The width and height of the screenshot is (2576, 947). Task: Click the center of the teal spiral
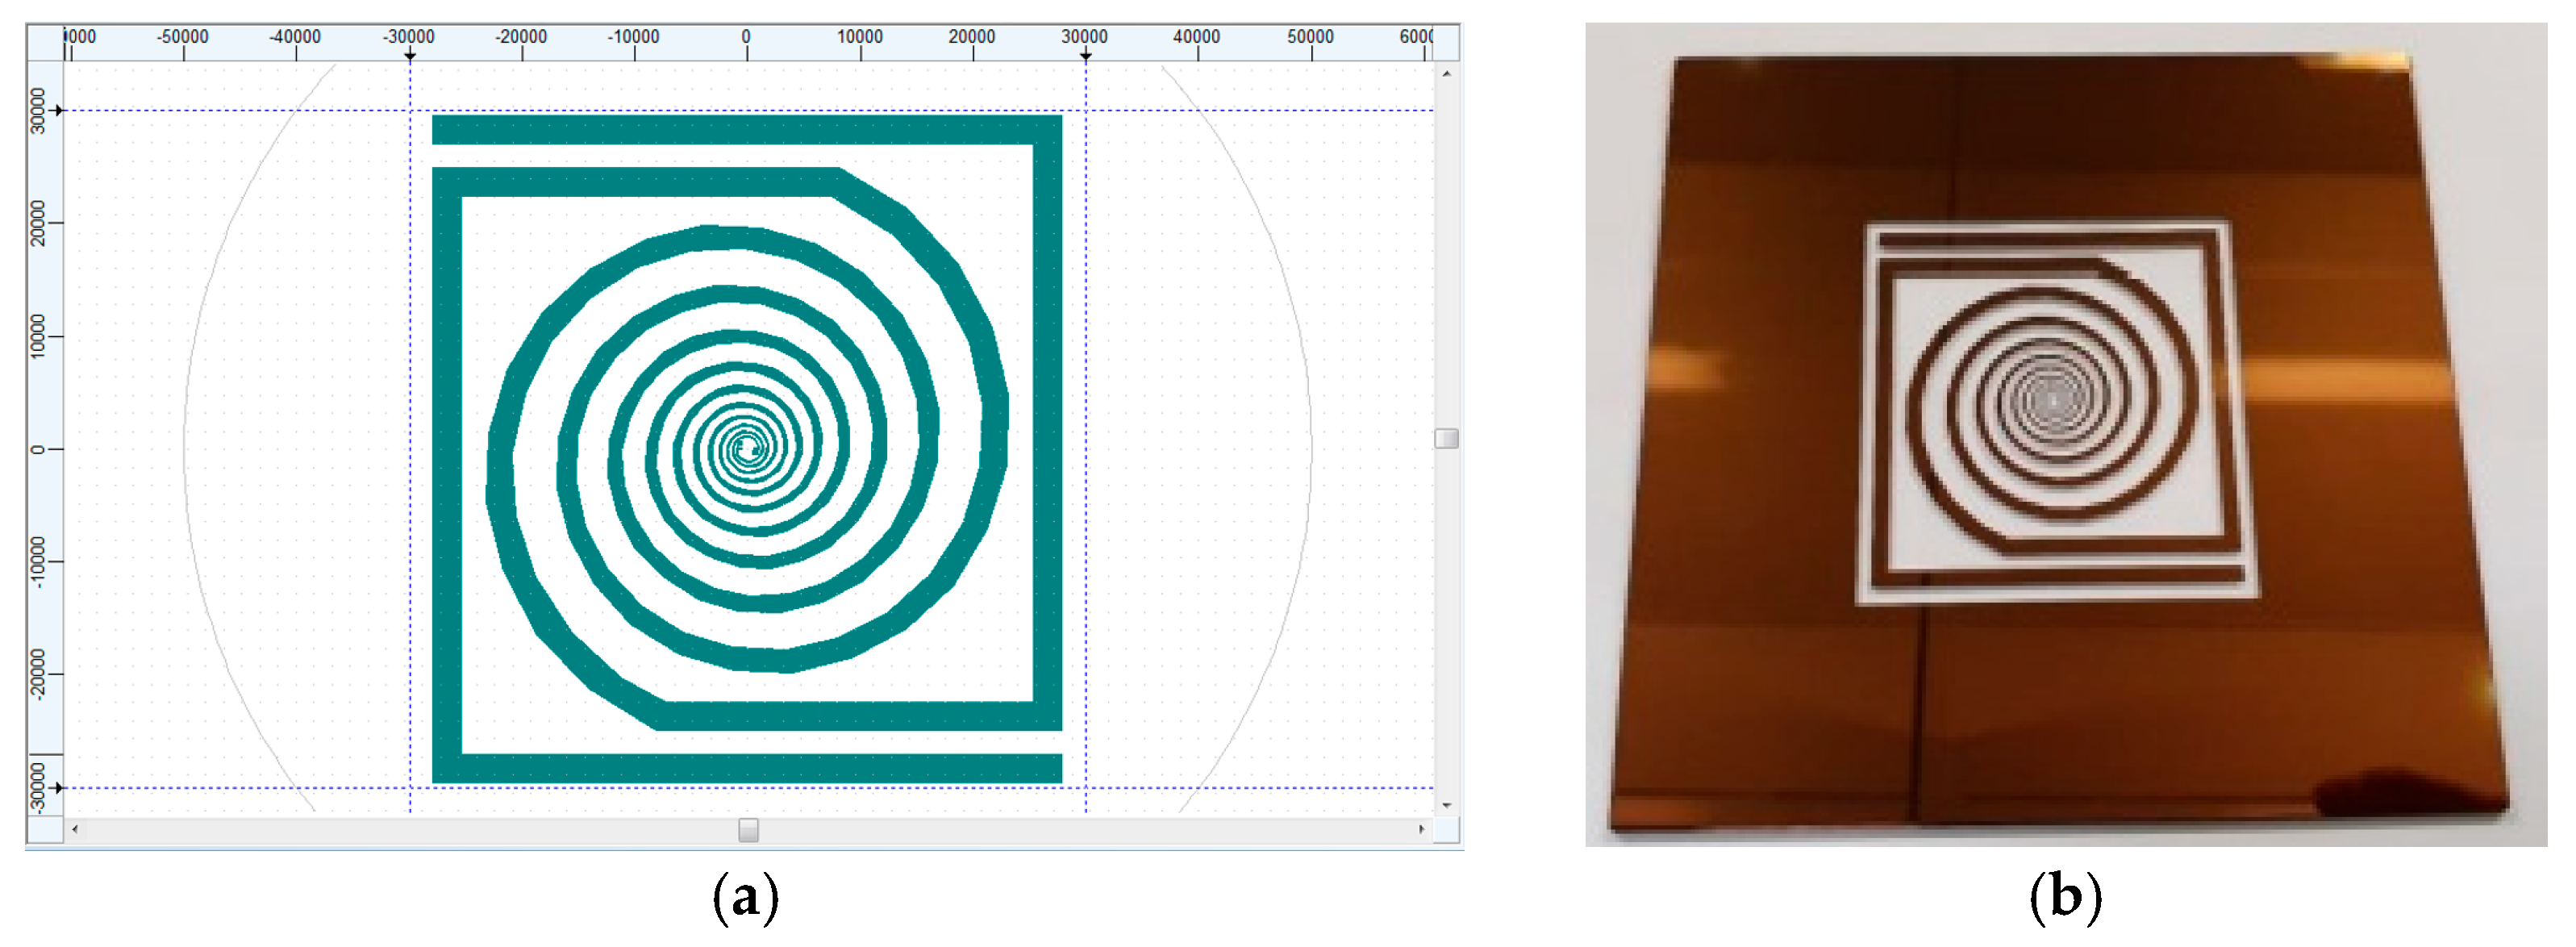(746, 449)
